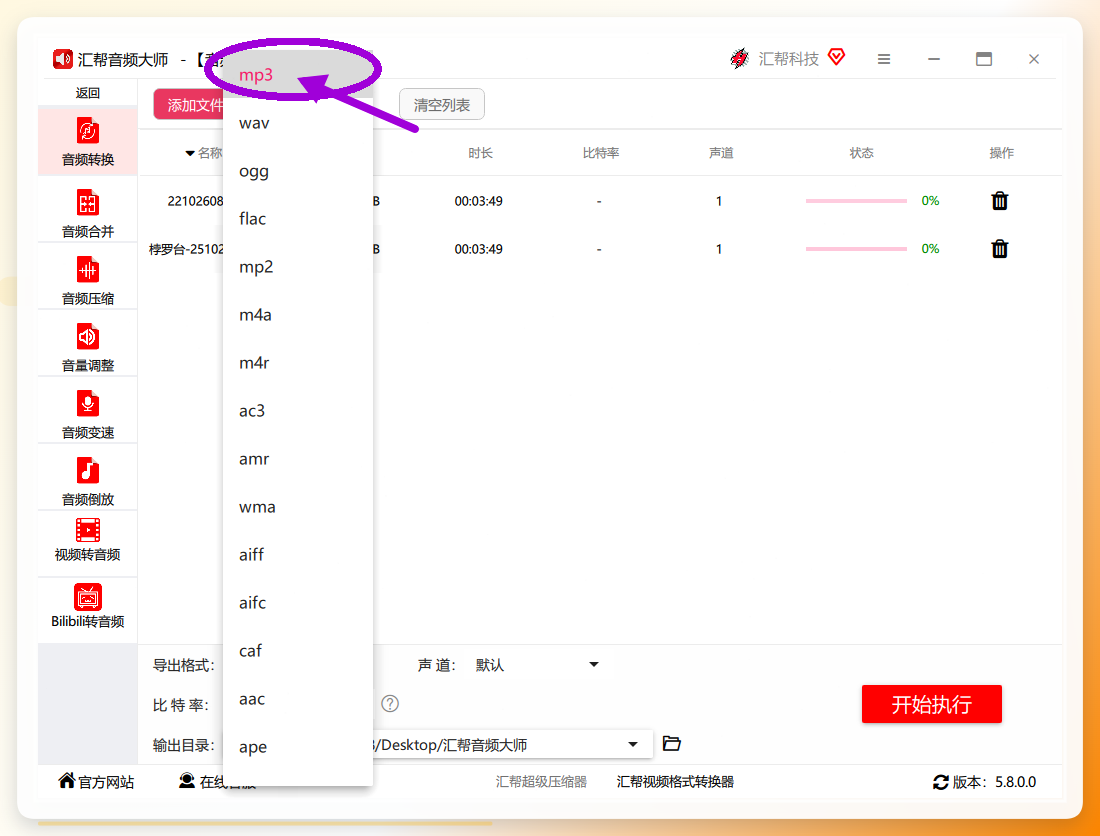Pick ape export format

pos(297,746)
